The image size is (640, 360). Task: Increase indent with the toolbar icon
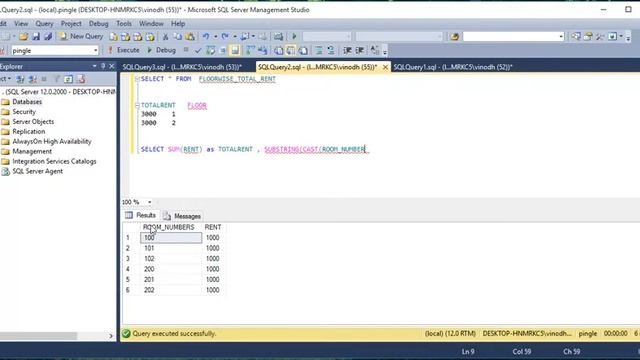[360, 50]
